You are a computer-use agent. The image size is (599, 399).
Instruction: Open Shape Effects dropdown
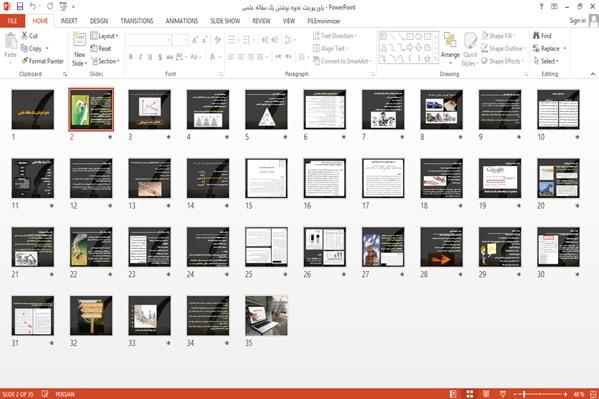503,61
